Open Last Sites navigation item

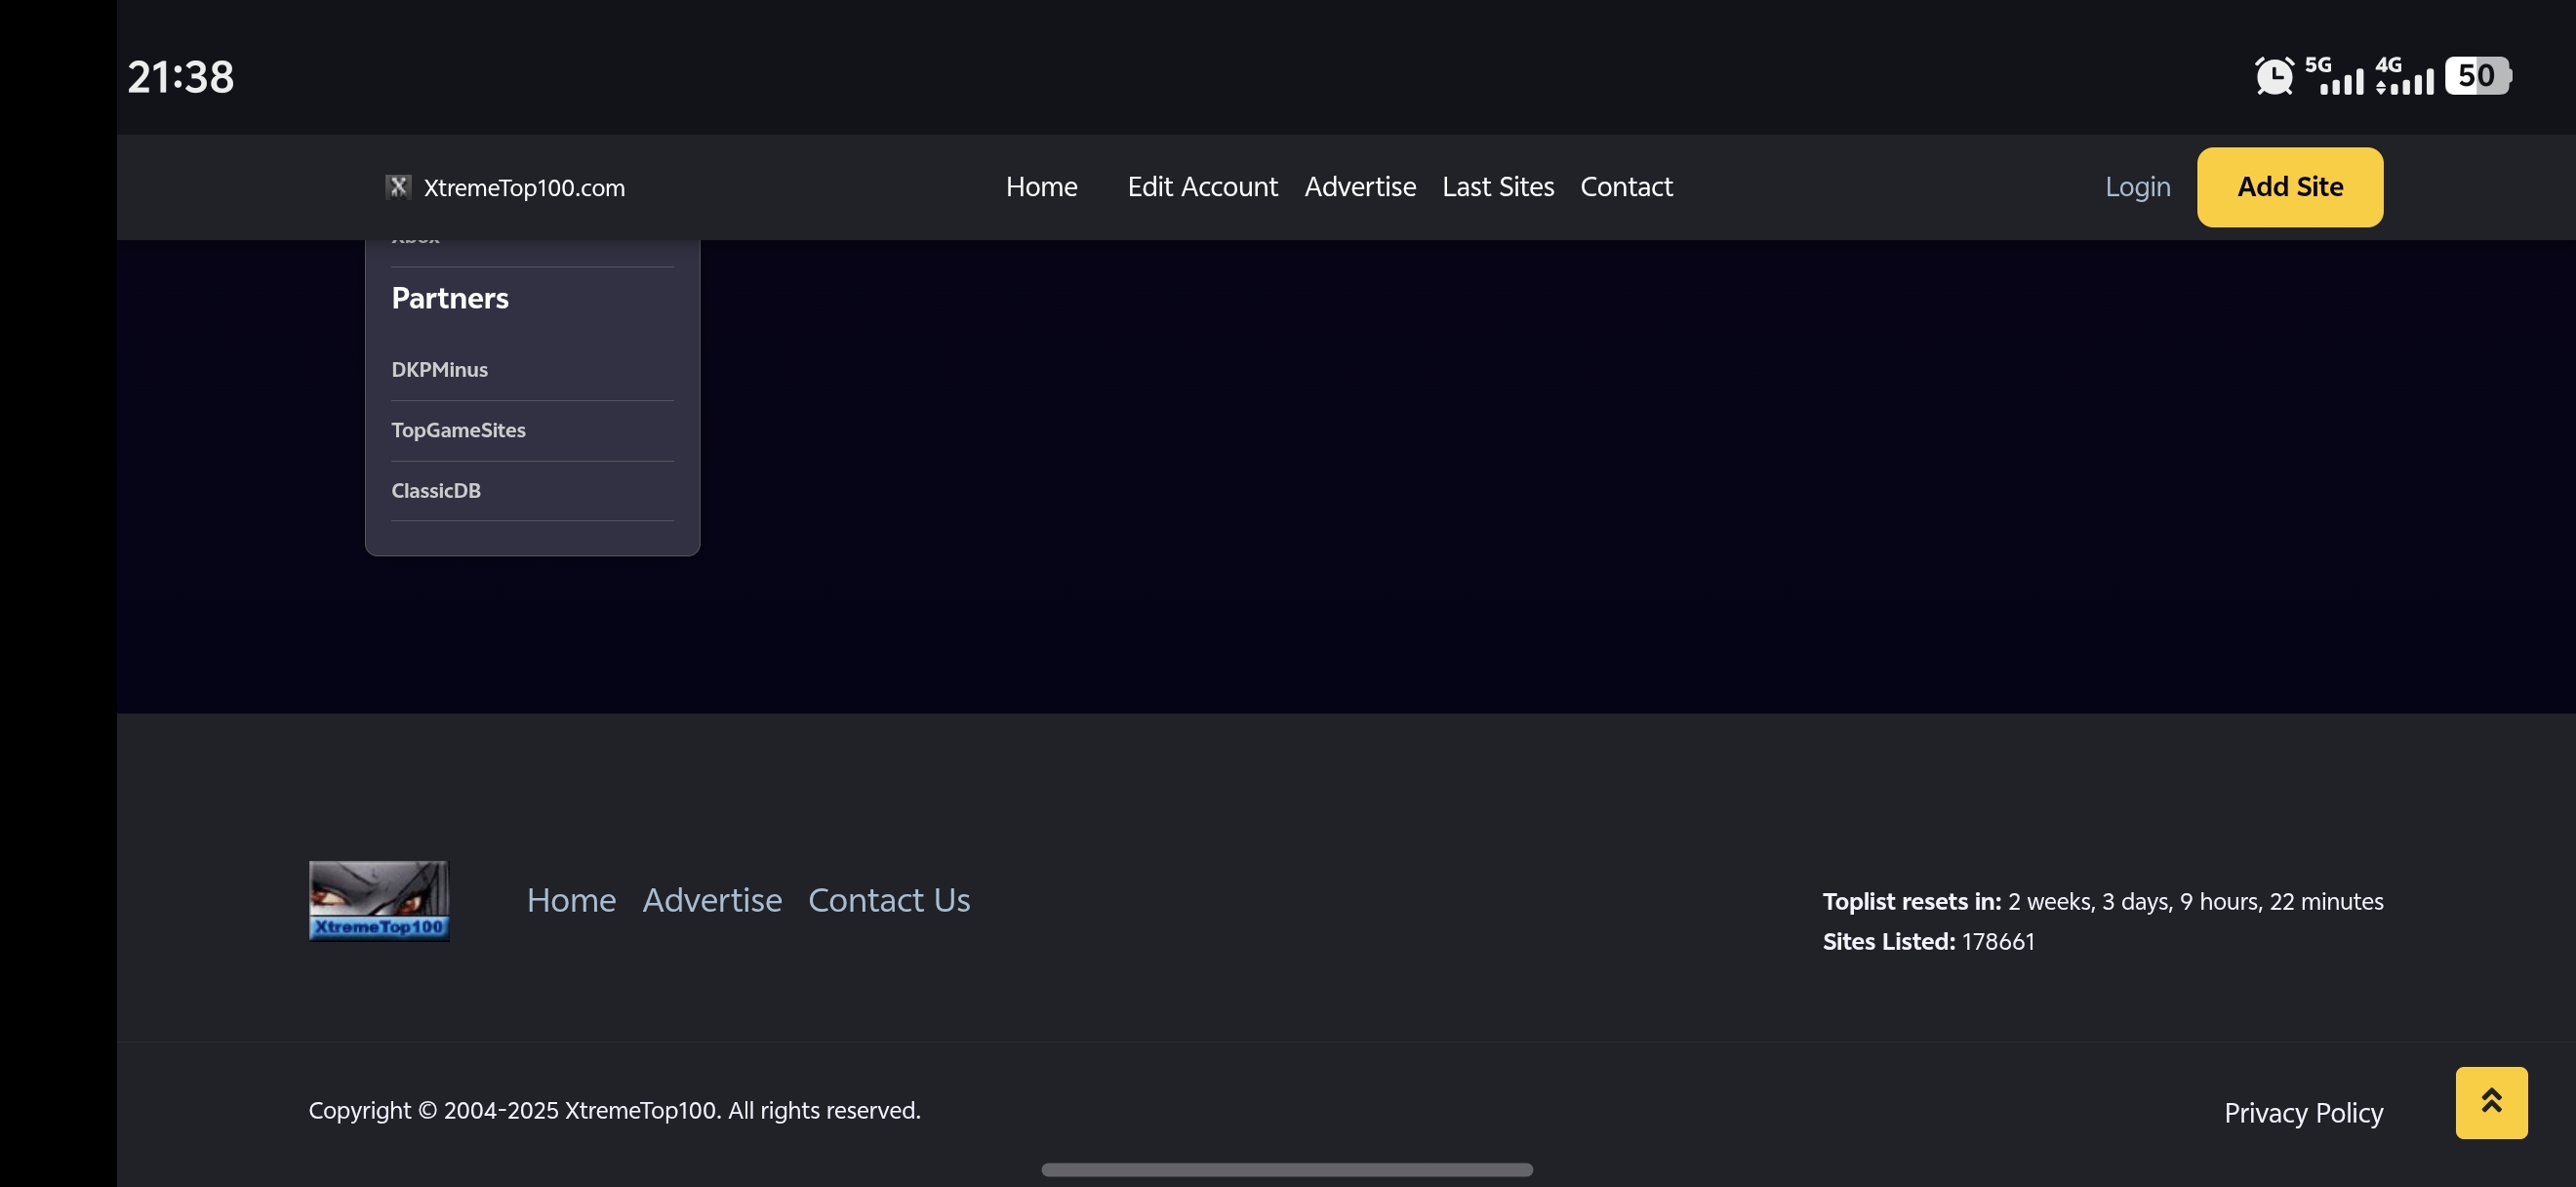coord(1497,187)
